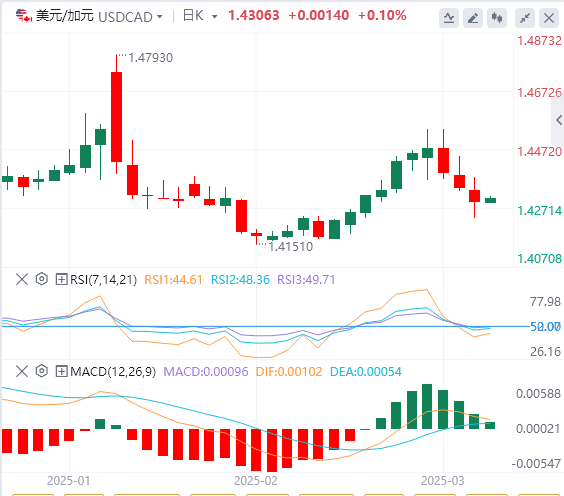Click the 1.46726 price axis label
564x496 pixels.
point(539,93)
